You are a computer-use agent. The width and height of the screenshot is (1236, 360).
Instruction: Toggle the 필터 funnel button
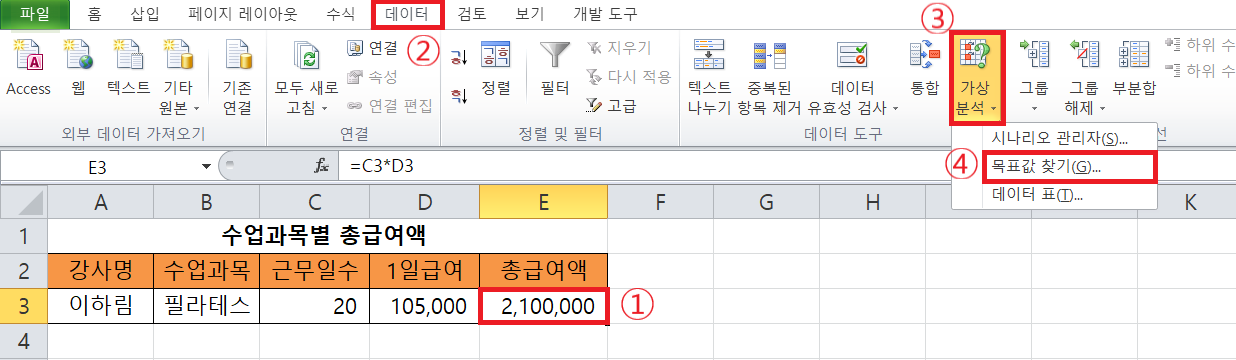pyautogui.click(x=555, y=68)
